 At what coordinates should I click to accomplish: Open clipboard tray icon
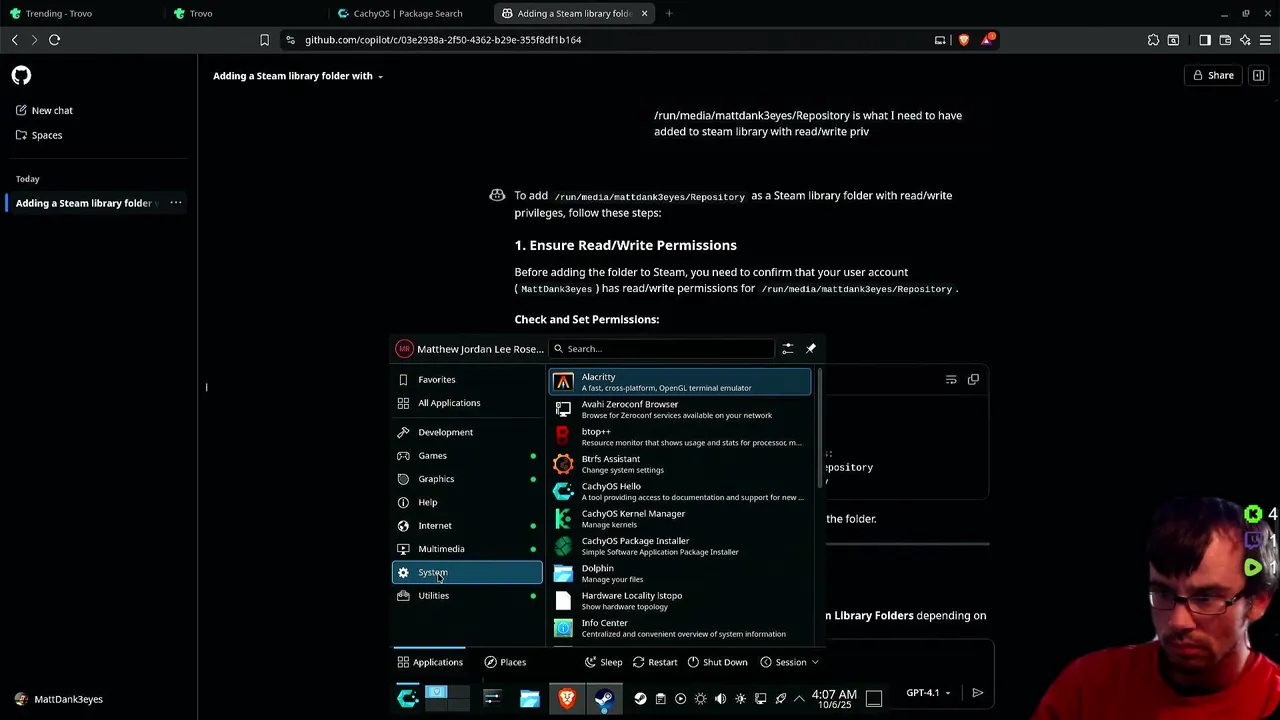[x=660, y=699]
